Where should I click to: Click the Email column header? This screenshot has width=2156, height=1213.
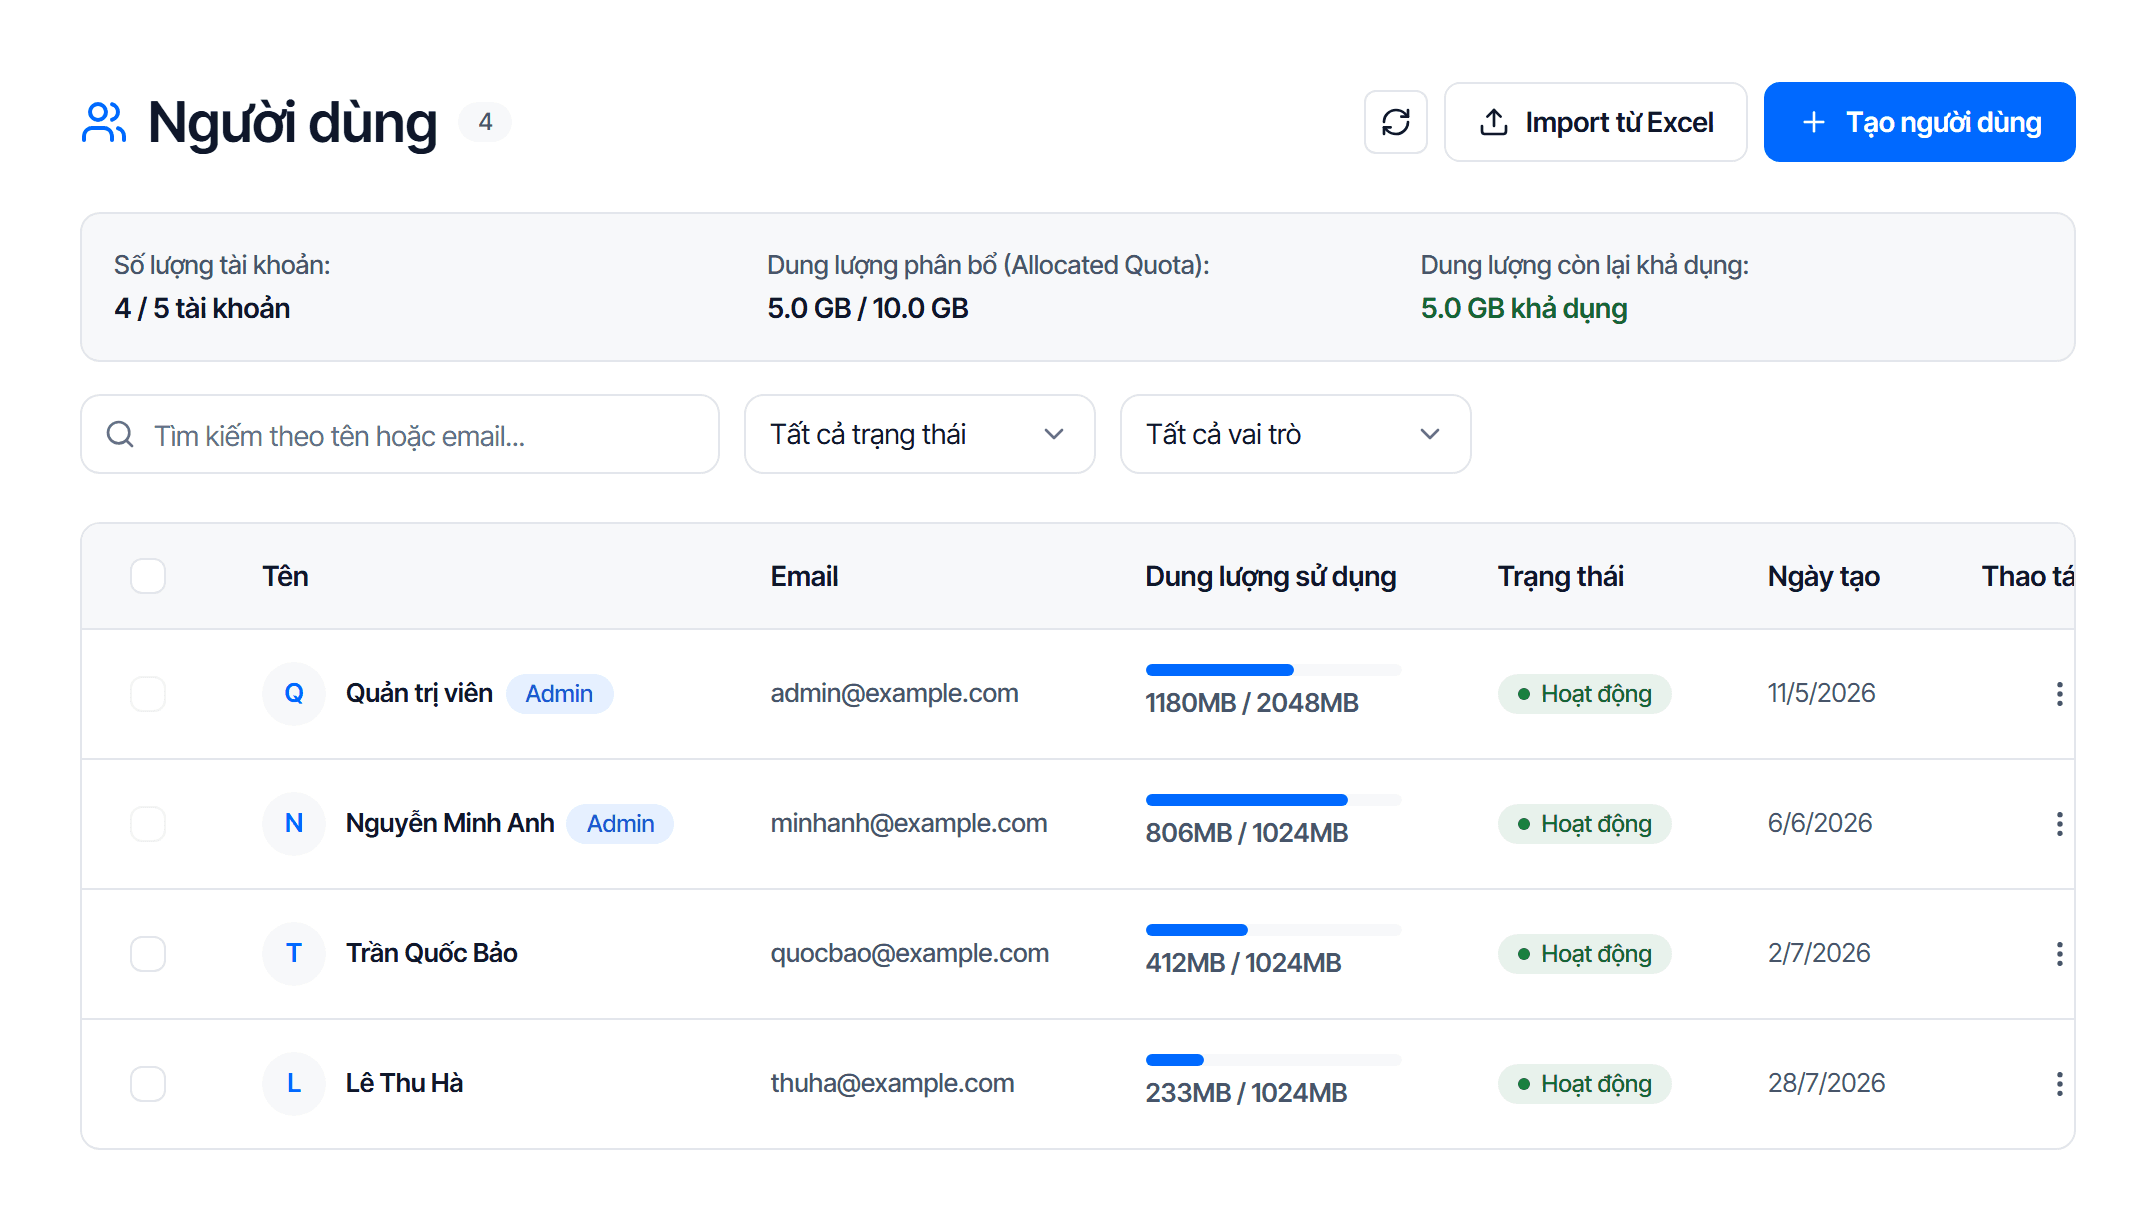pyautogui.click(x=804, y=577)
